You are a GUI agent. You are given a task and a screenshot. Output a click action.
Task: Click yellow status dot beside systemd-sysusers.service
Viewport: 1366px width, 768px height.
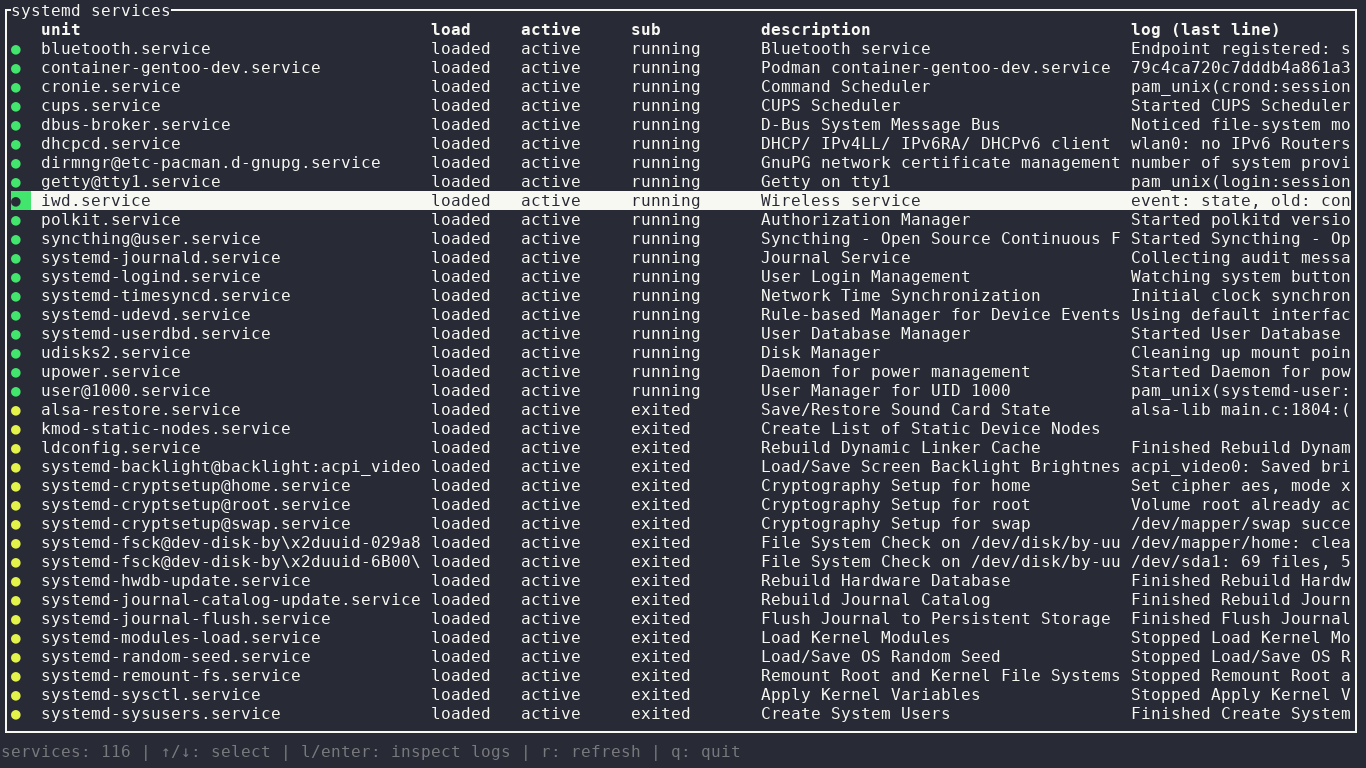point(16,714)
